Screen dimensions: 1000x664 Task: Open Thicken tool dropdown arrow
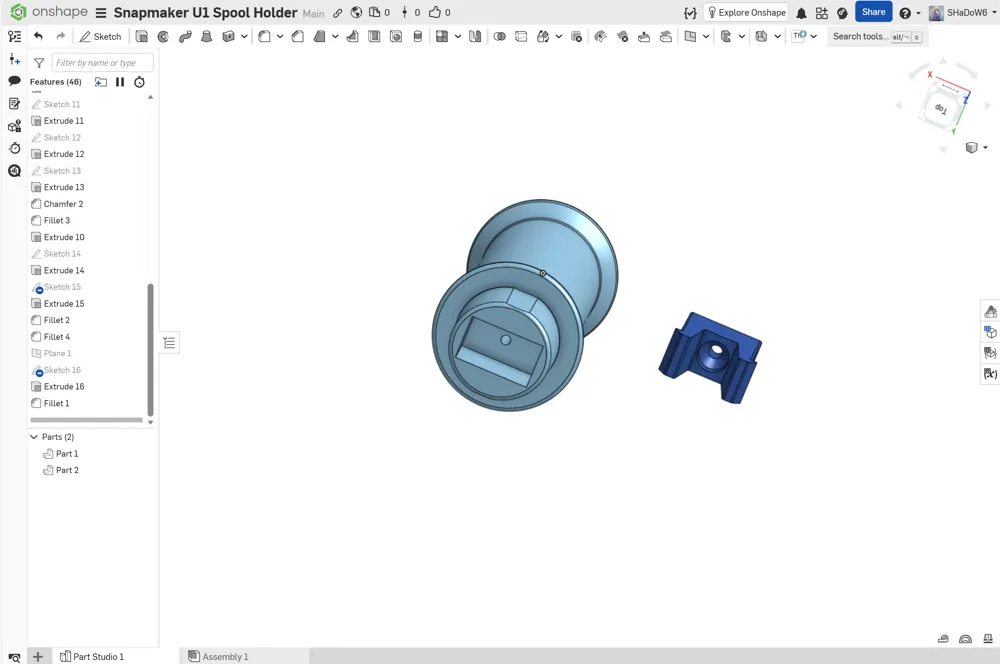point(244,36)
